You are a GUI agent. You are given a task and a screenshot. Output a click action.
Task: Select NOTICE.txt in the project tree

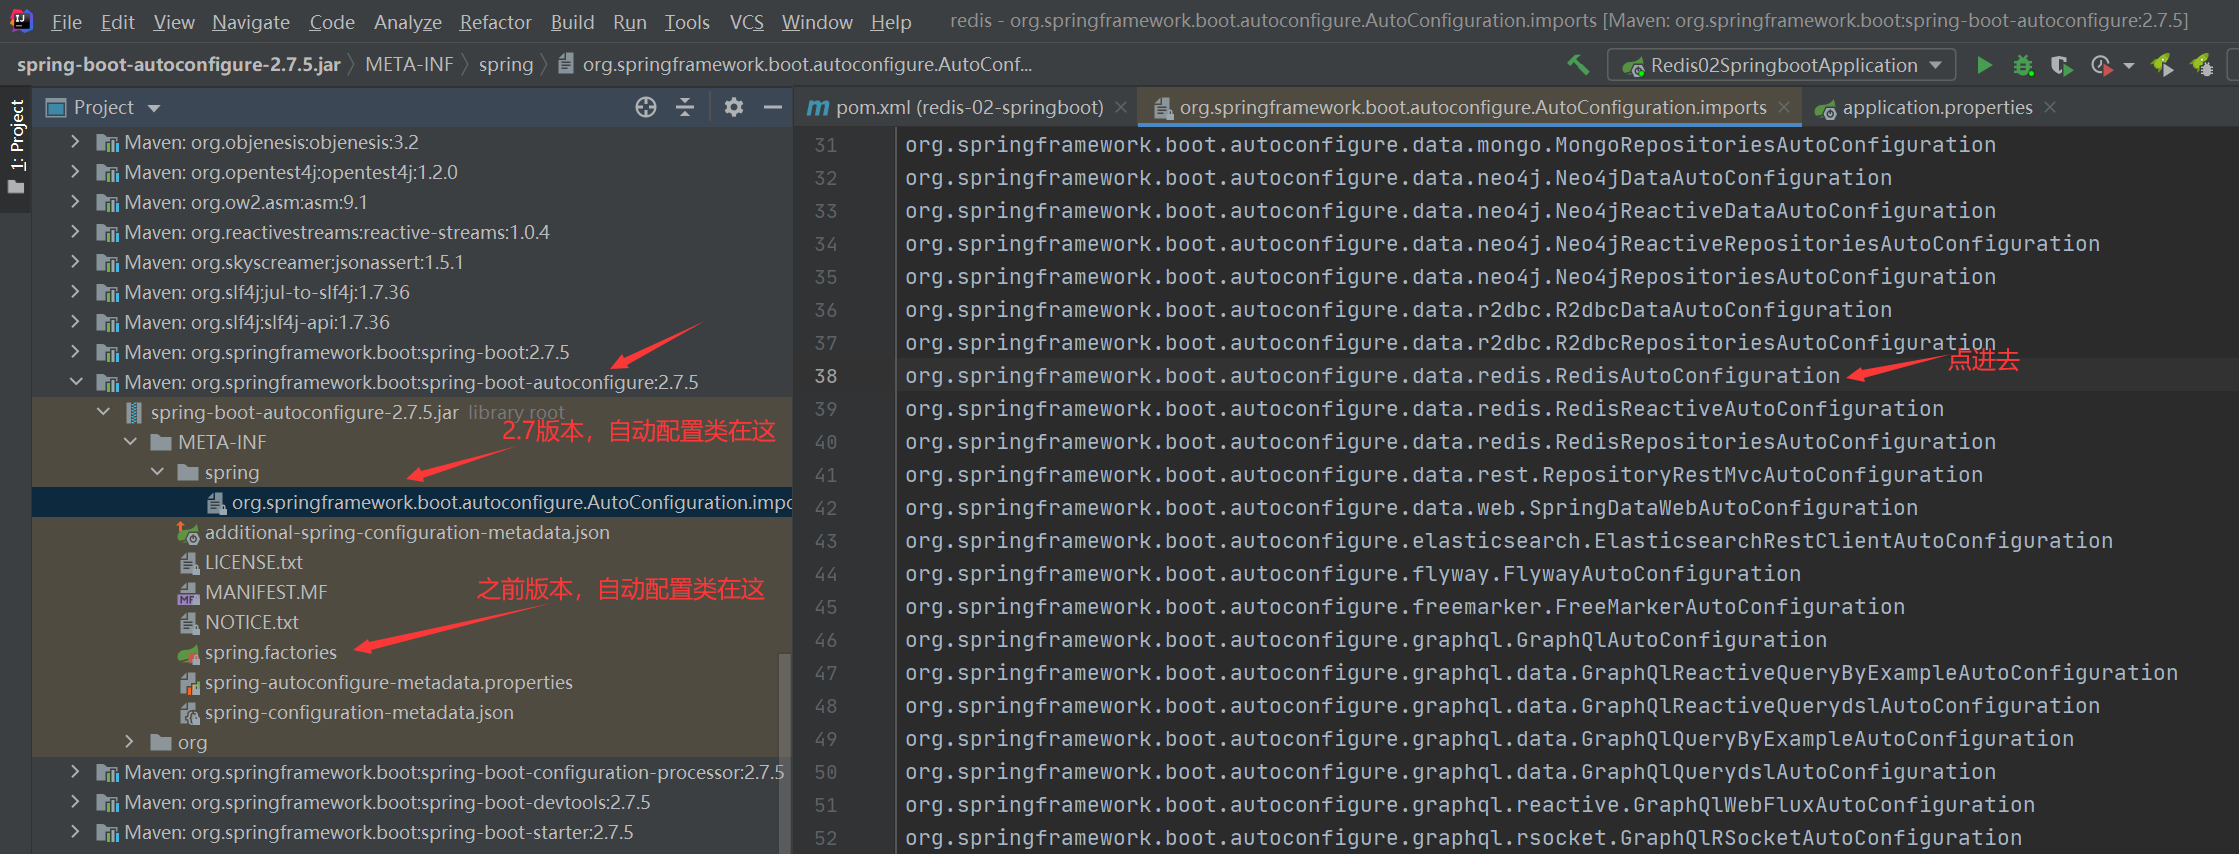tap(251, 622)
